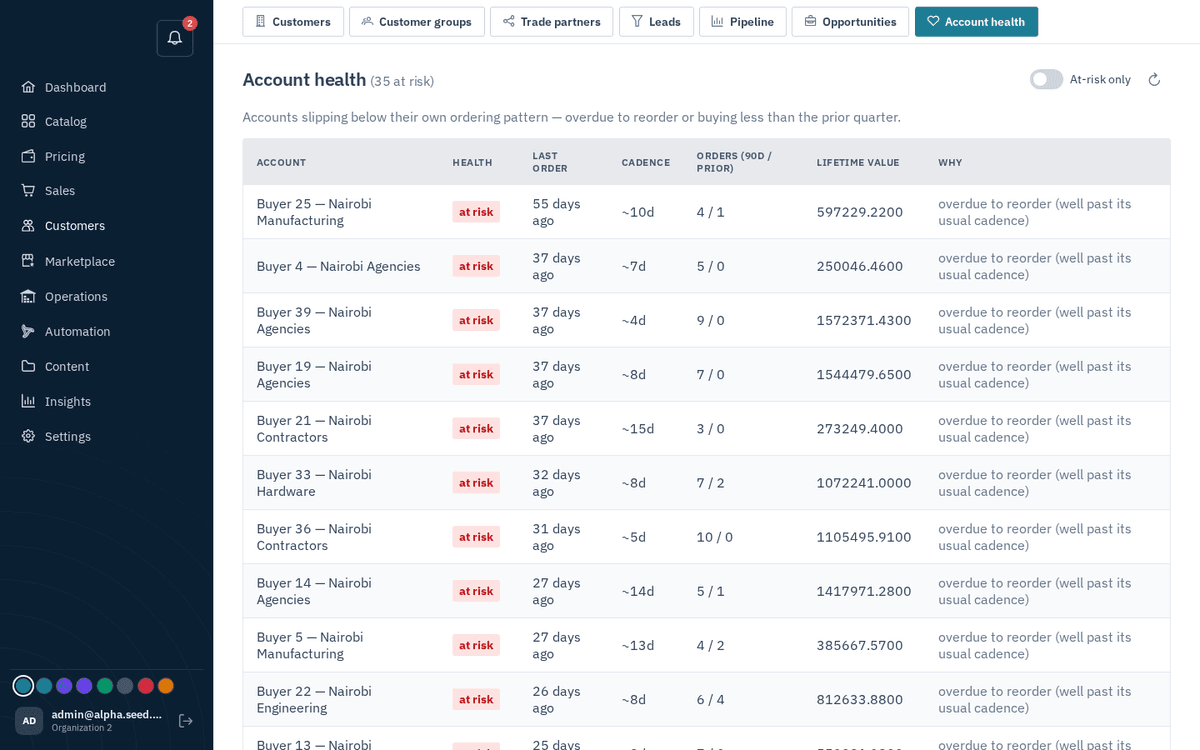Pick the green theme color swatch
This screenshot has width=1200, height=750.
(105, 686)
